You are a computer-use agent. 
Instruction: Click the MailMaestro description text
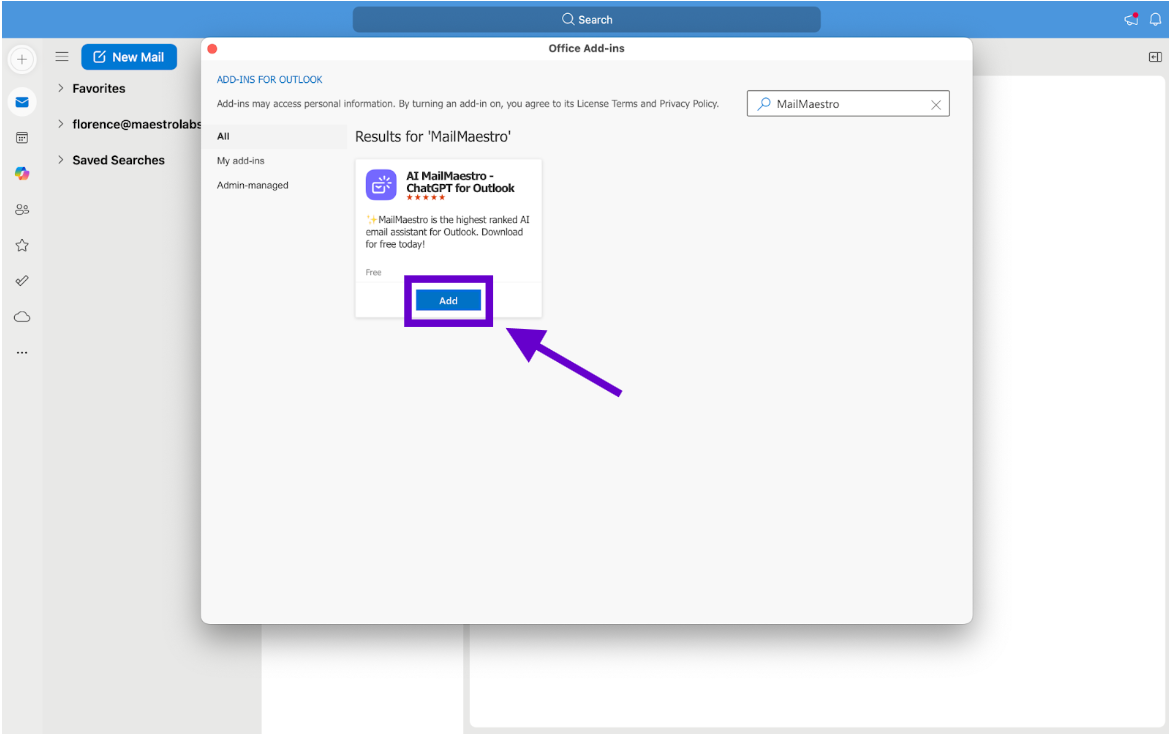(447, 232)
